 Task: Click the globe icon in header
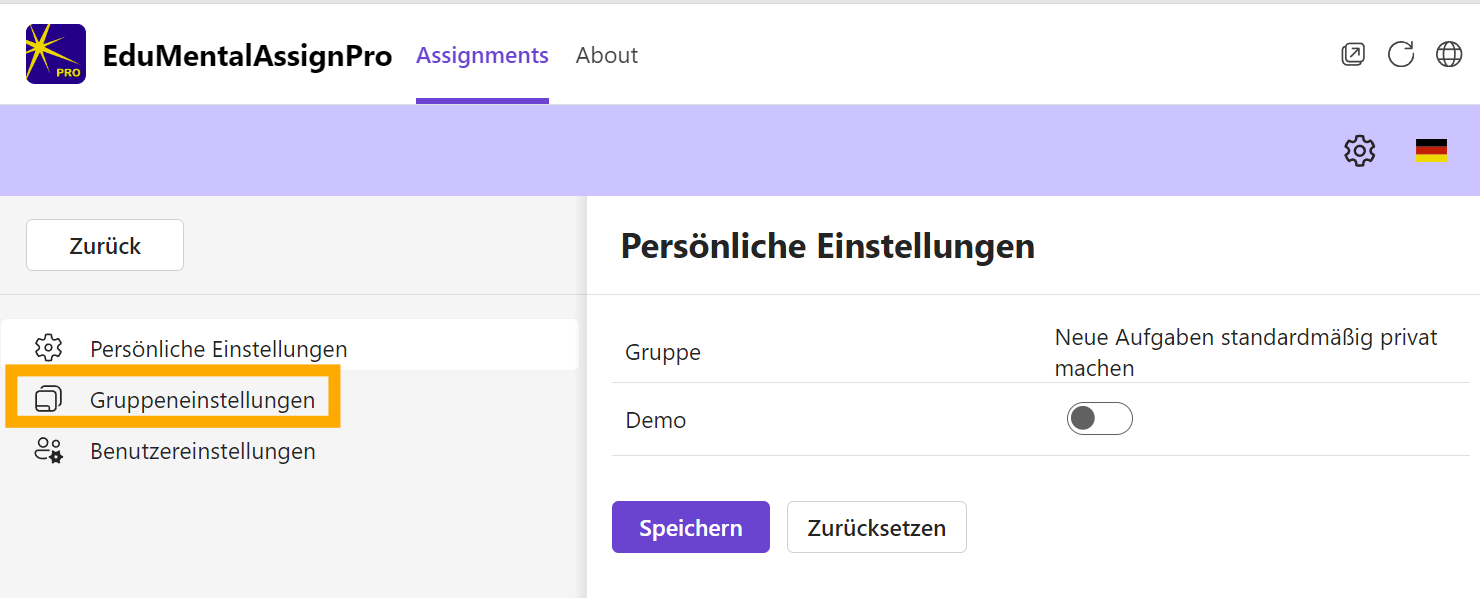point(1449,55)
